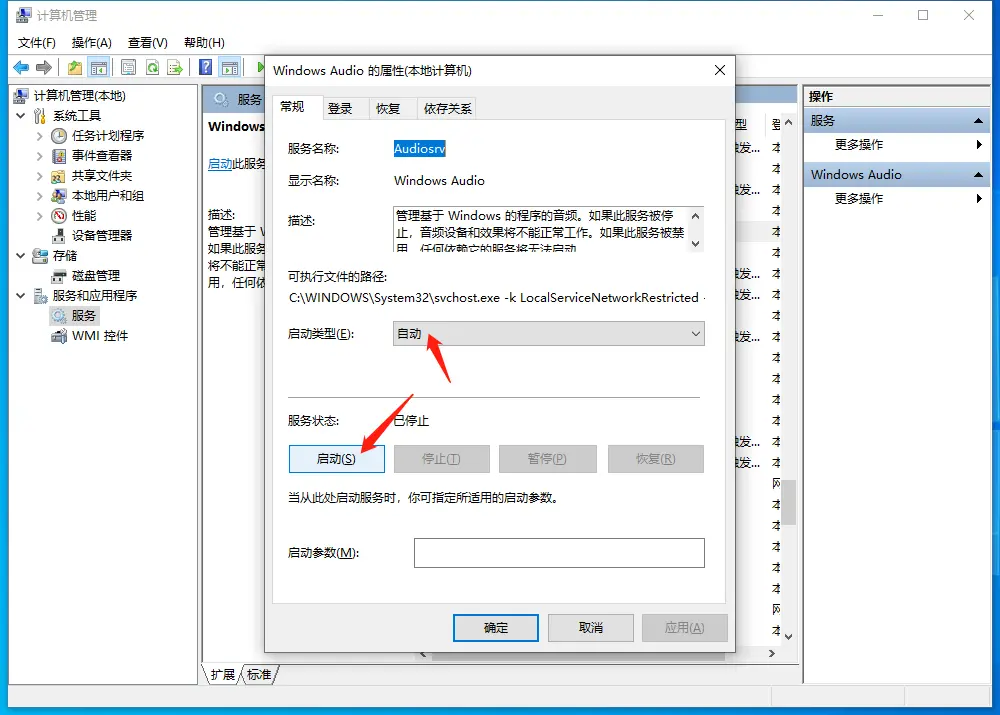Click the services list scroll-up arrow
The width and height of the screenshot is (1000, 715).
(x=789, y=122)
